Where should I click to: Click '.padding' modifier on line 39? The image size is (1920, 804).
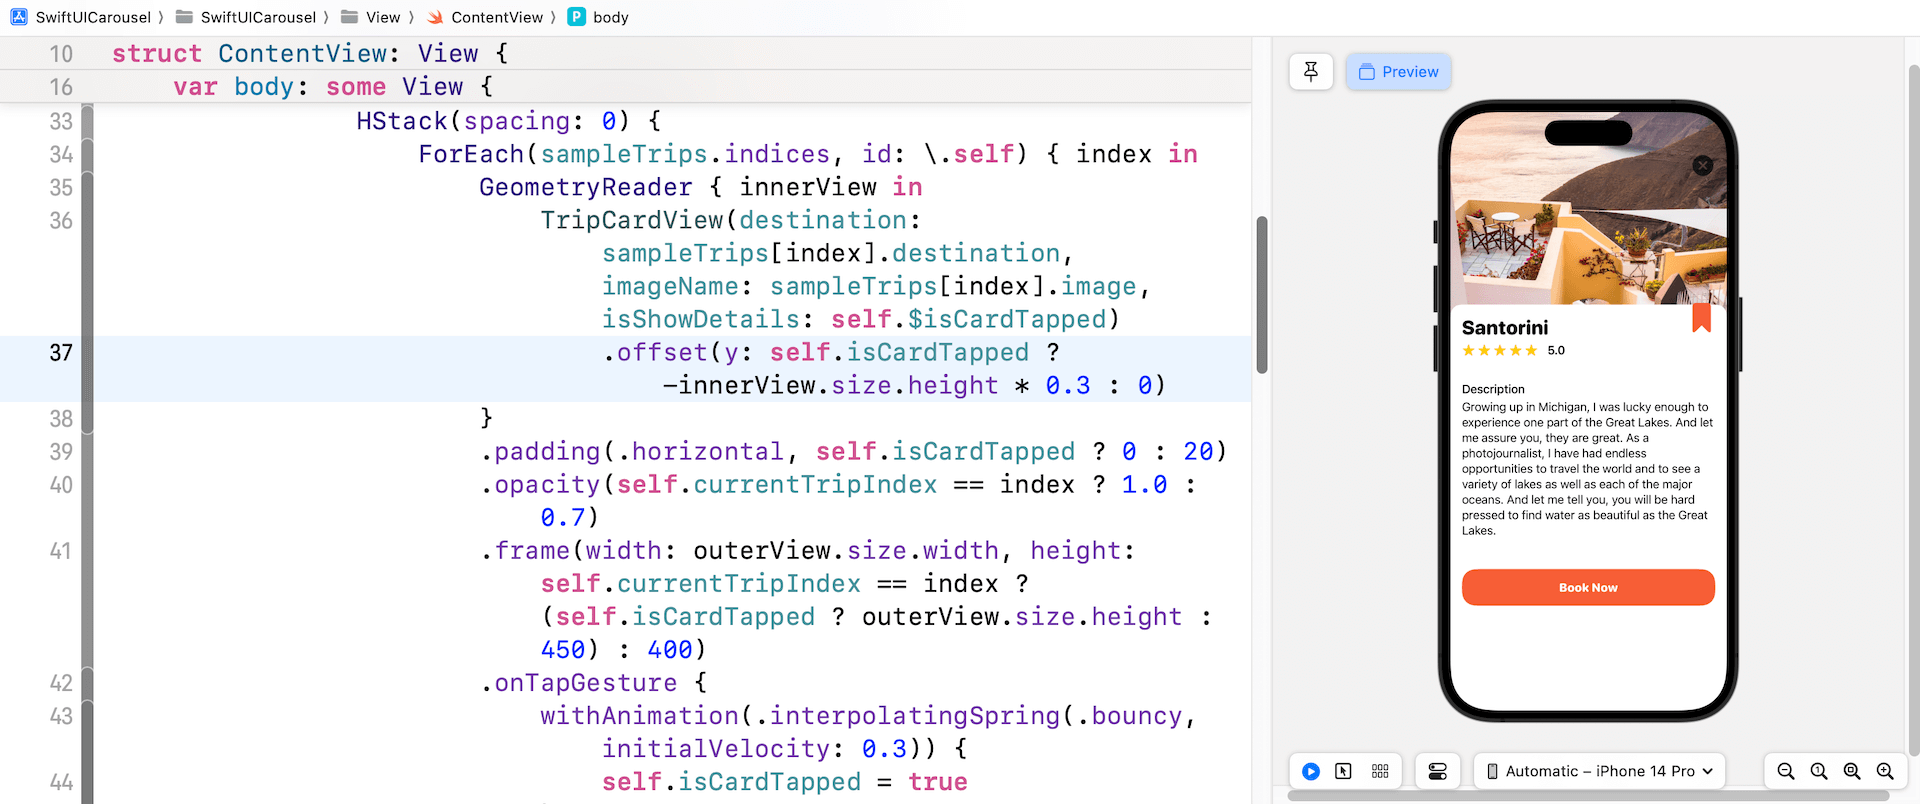click(x=540, y=451)
